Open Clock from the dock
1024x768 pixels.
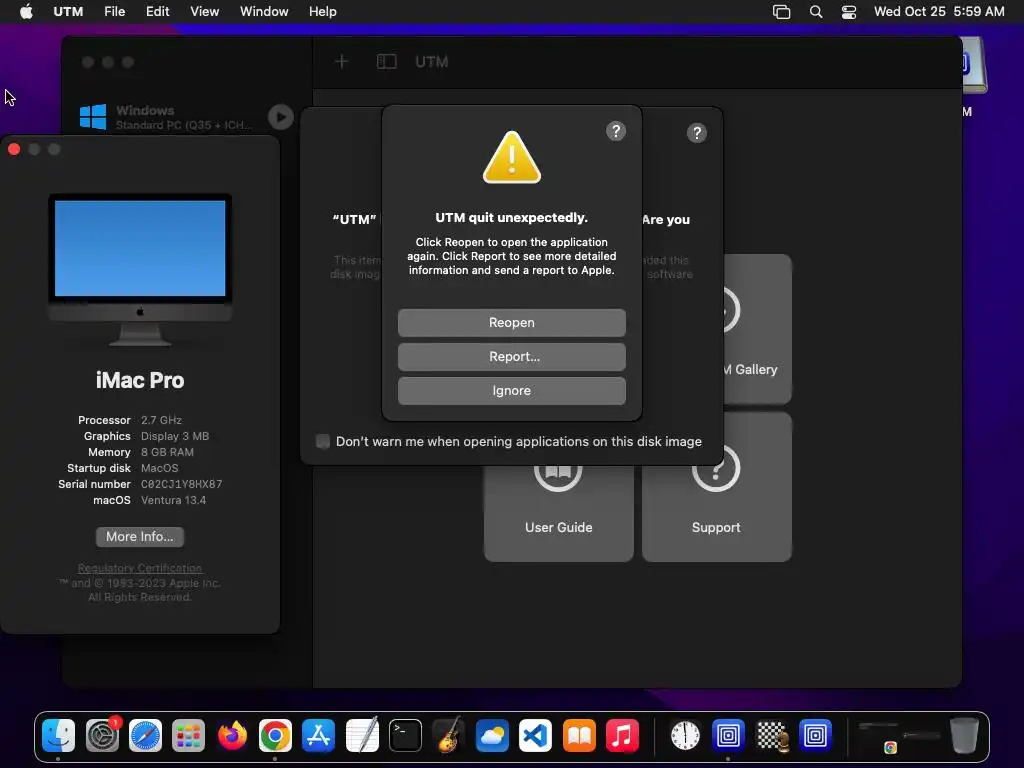(x=685, y=736)
